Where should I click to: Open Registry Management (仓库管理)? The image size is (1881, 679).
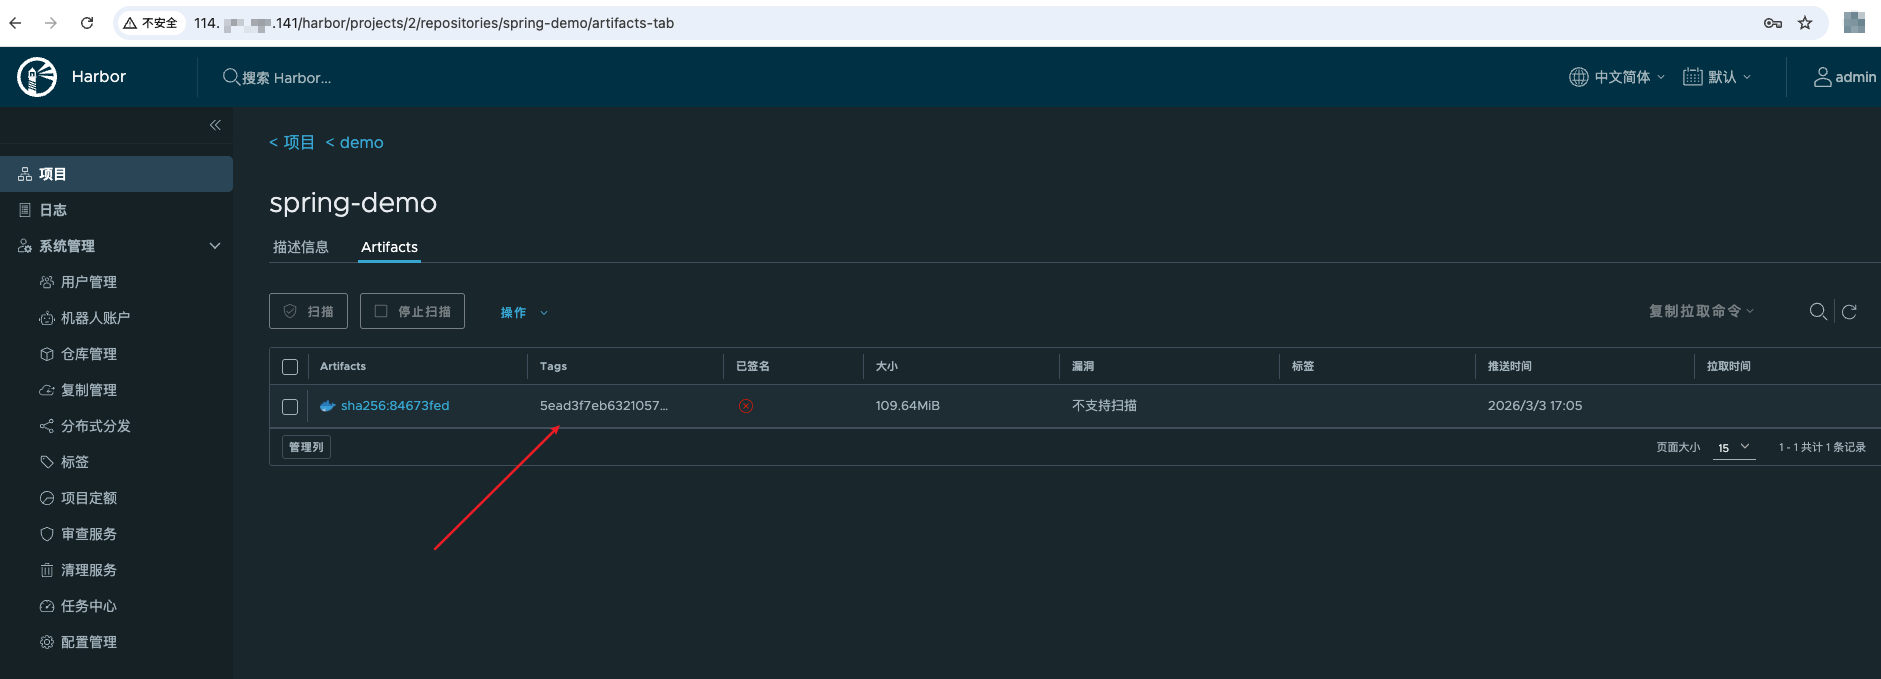tap(88, 354)
